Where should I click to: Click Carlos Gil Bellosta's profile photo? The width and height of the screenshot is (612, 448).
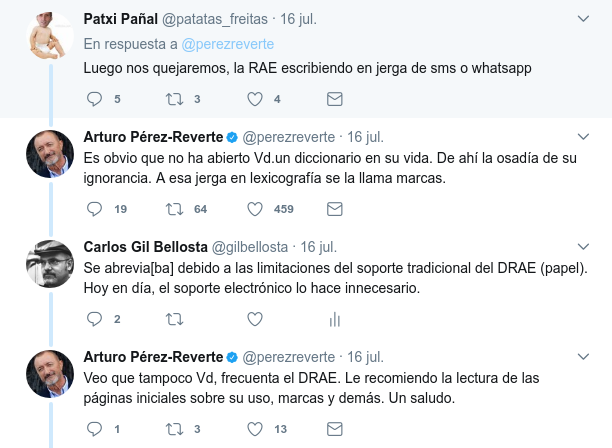click(49, 264)
